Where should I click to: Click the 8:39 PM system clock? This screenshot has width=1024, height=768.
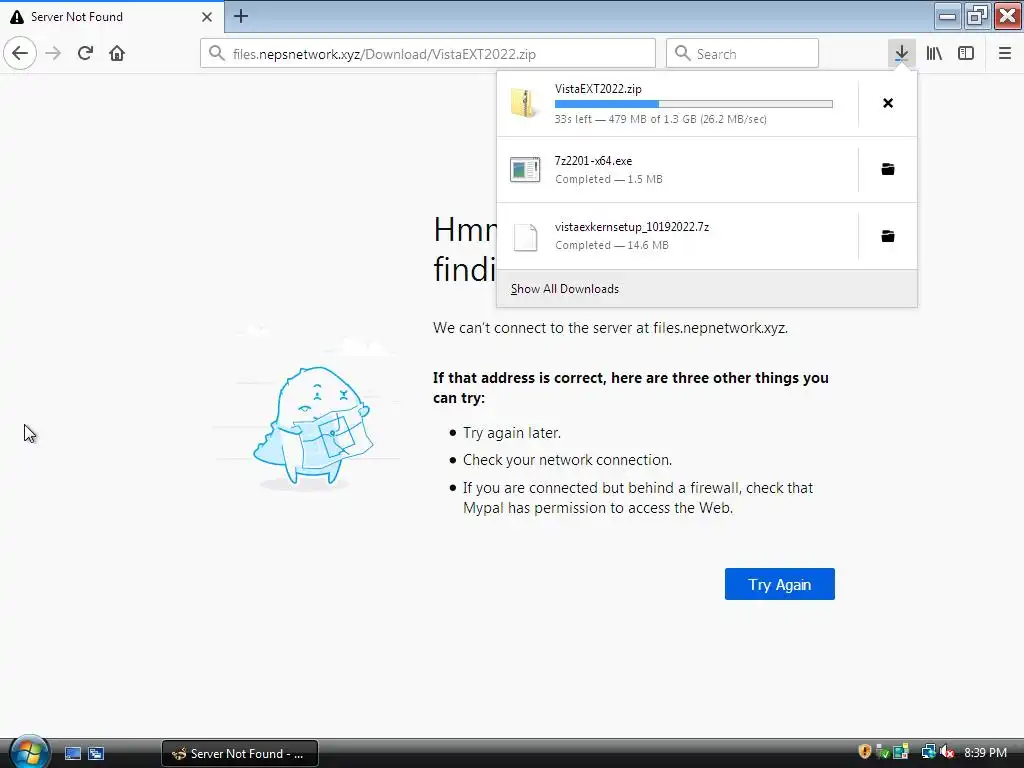[985, 752]
